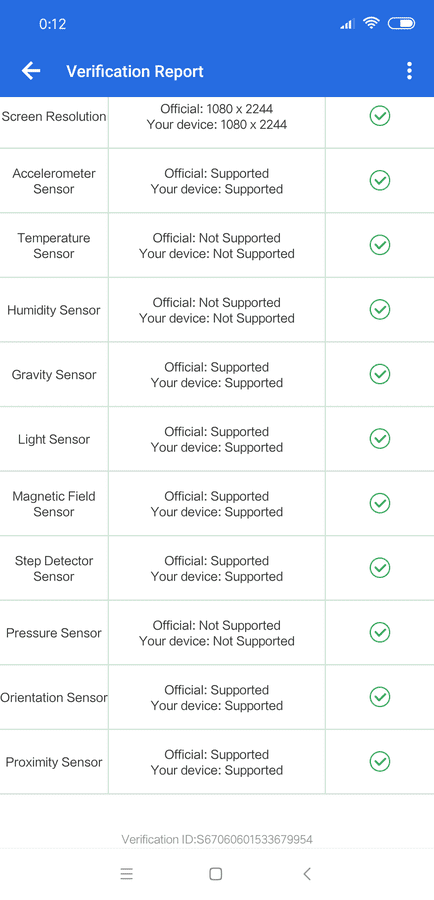Tap the Magnetic Field Sensor checkmark
The image size is (434, 900).
(379, 503)
